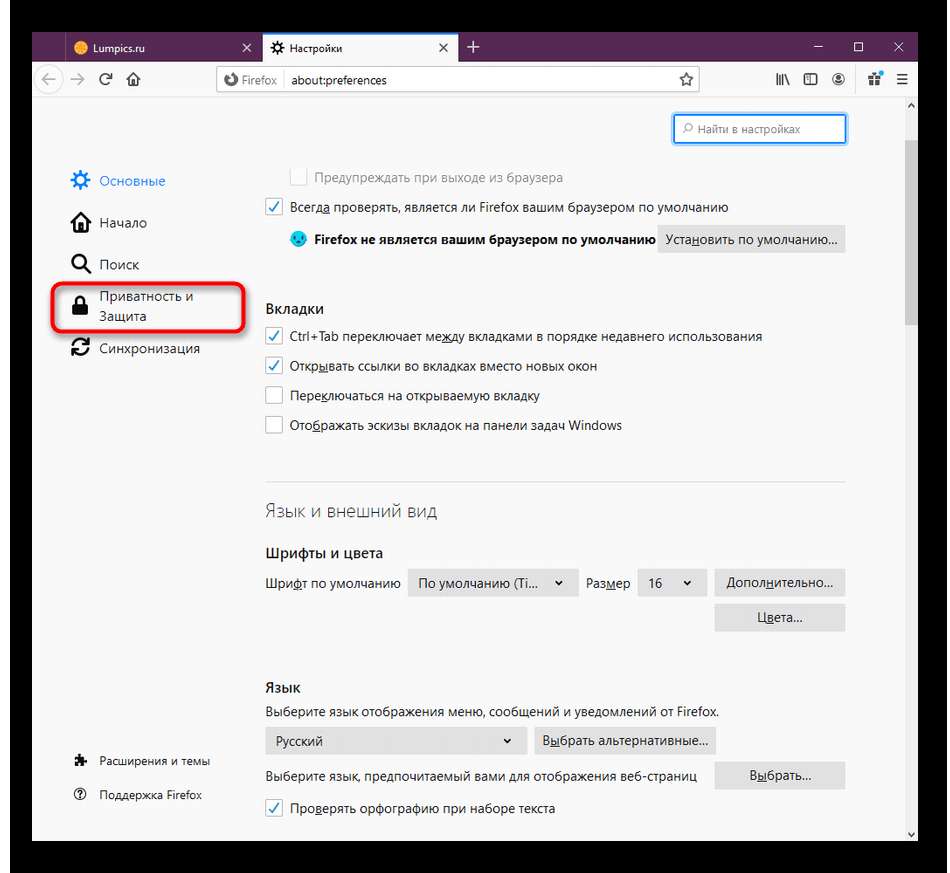Open the Русский language dropdown

[x=396, y=741]
